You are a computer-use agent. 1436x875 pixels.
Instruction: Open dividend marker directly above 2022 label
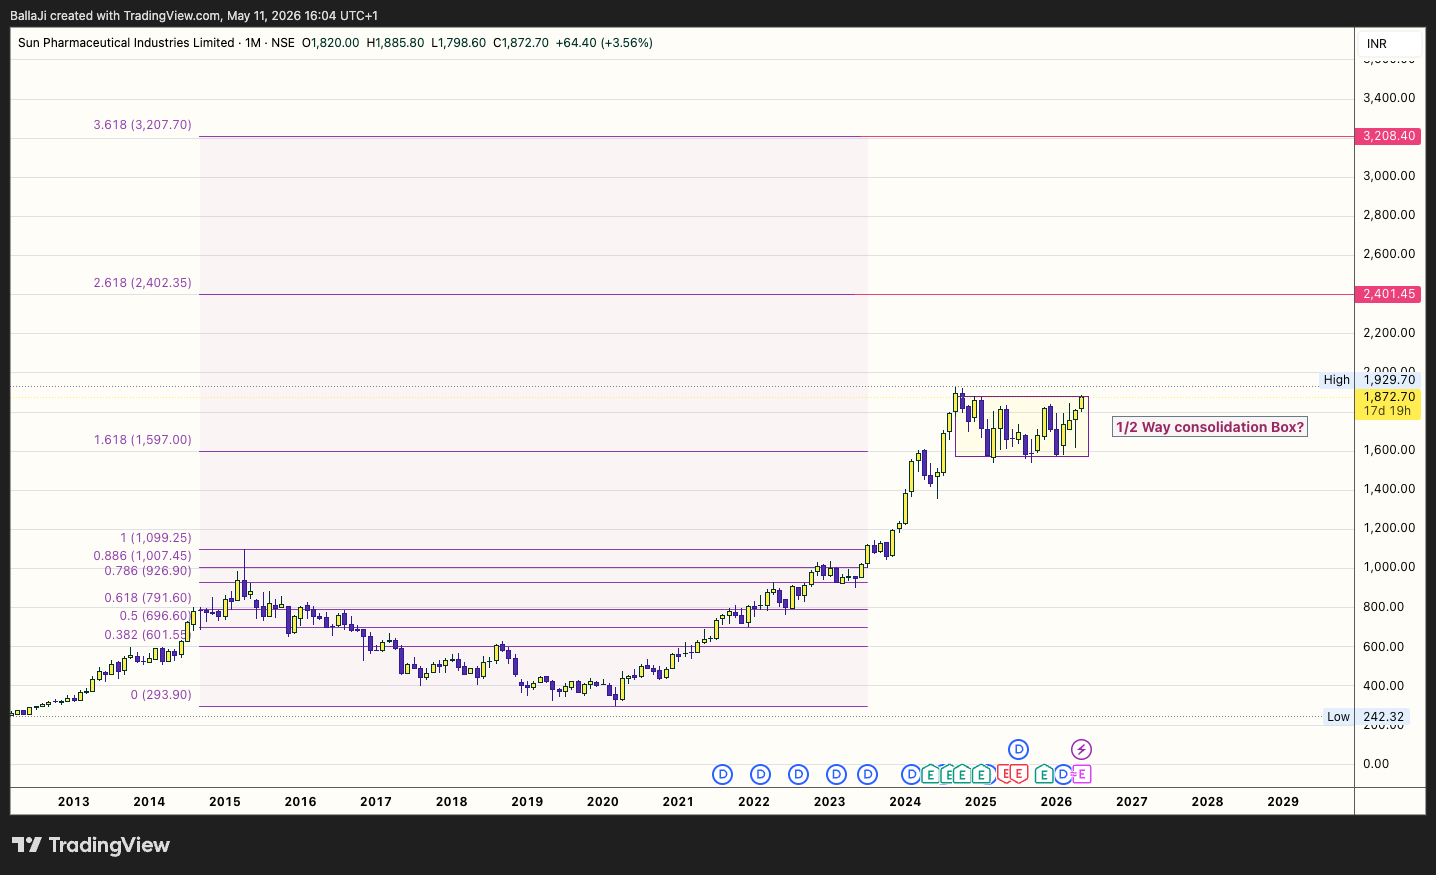(x=760, y=774)
